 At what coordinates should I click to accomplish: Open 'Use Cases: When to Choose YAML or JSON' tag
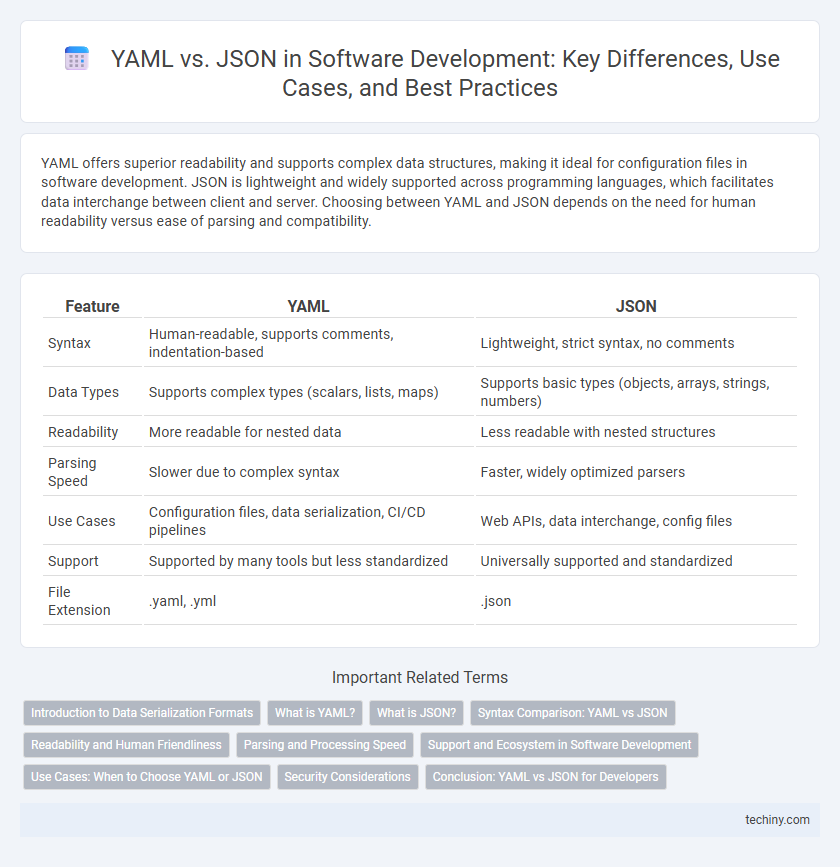point(147,777)
